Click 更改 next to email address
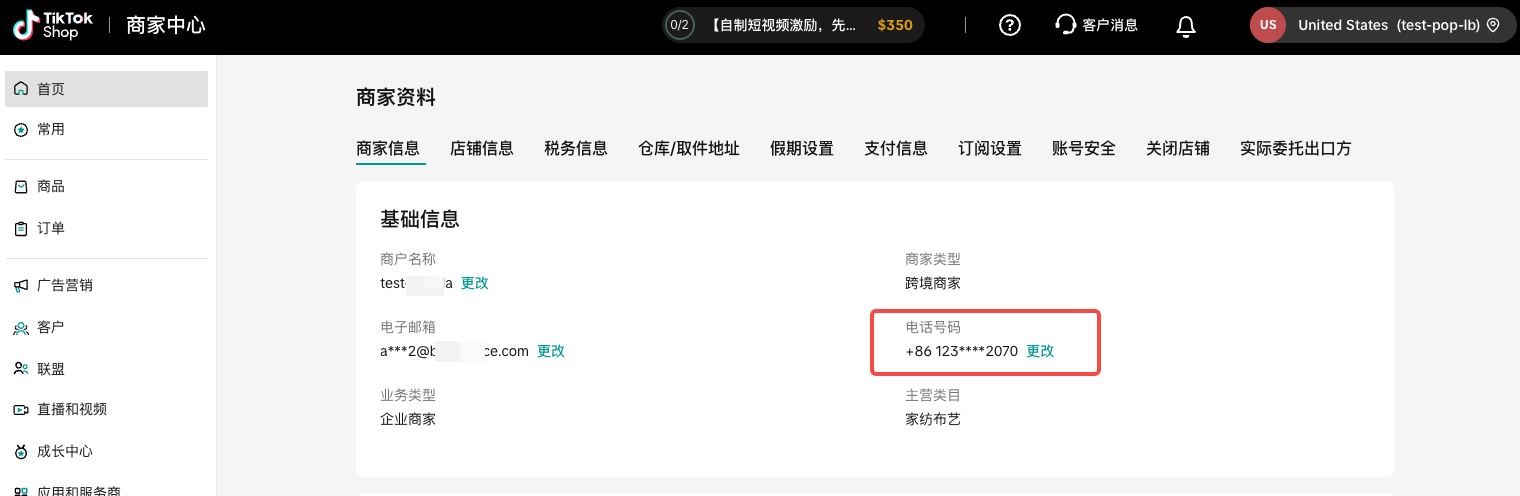Image resolution: width=1520 pixels, height=496 pixels. tap(551, 351)
